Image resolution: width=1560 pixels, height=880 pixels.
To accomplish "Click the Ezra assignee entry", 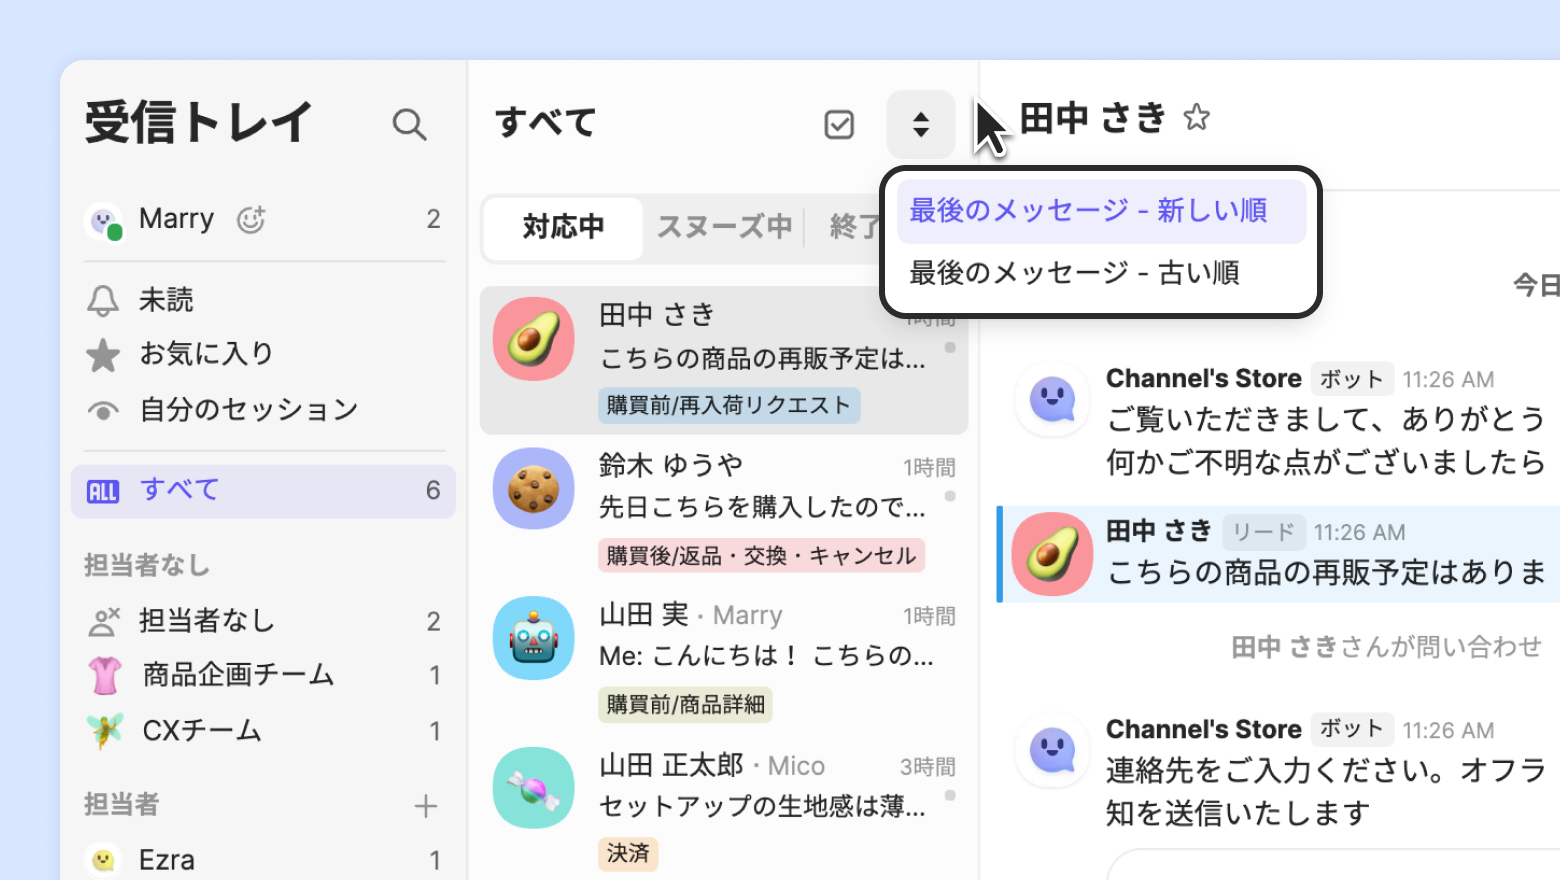I will tap(264, 860).
